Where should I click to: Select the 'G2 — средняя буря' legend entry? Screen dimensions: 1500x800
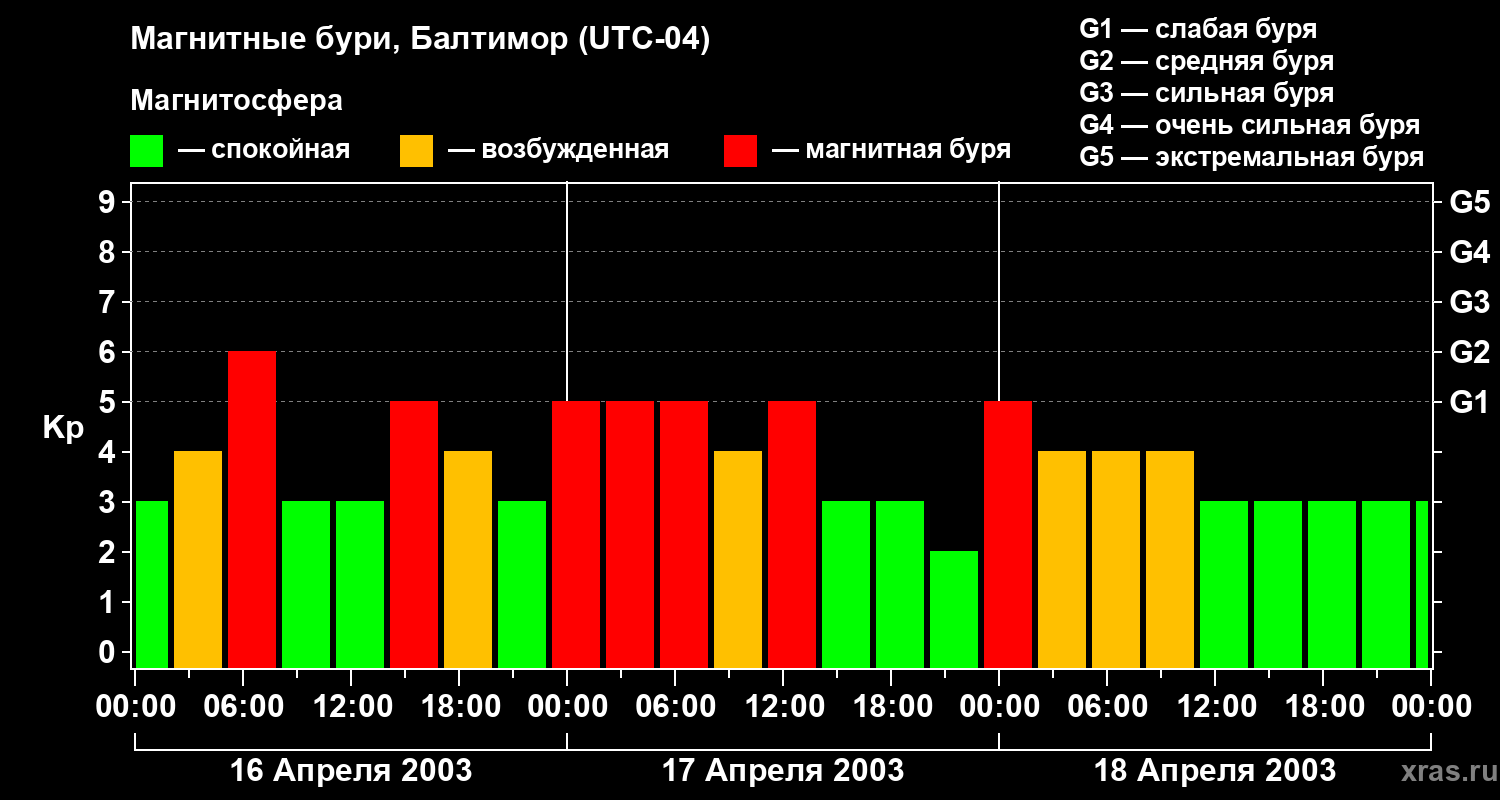tap(1206, 61)
